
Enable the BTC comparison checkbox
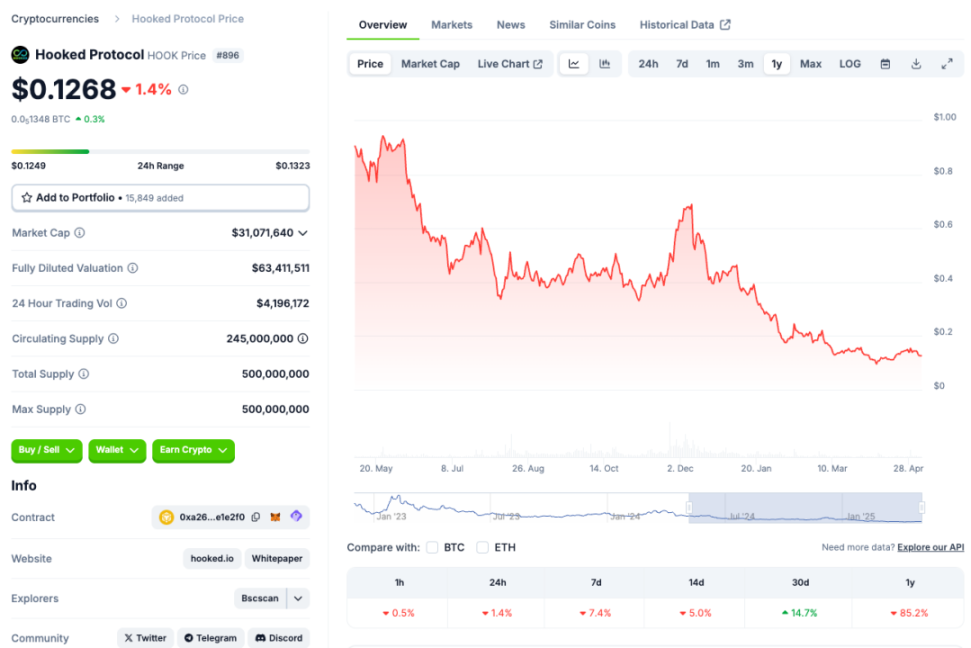coord(432,547)
